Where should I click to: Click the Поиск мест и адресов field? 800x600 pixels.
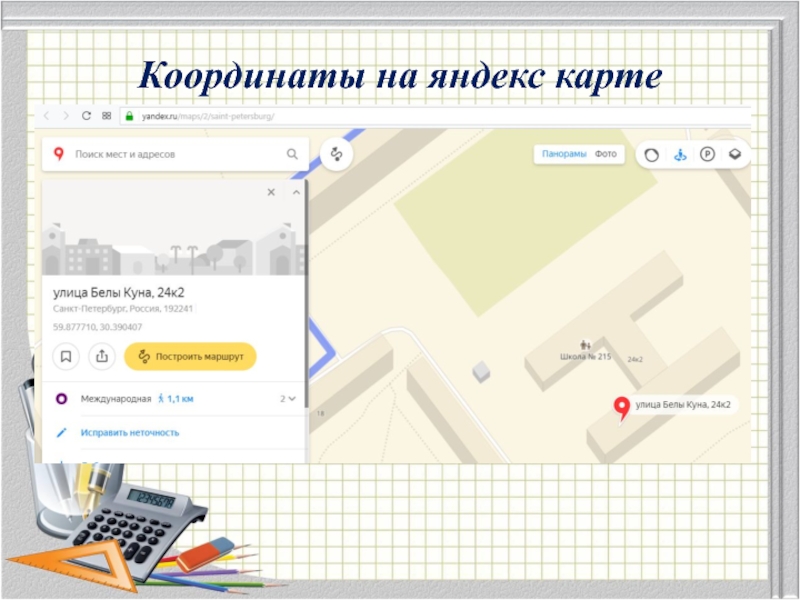coord(170,154)
